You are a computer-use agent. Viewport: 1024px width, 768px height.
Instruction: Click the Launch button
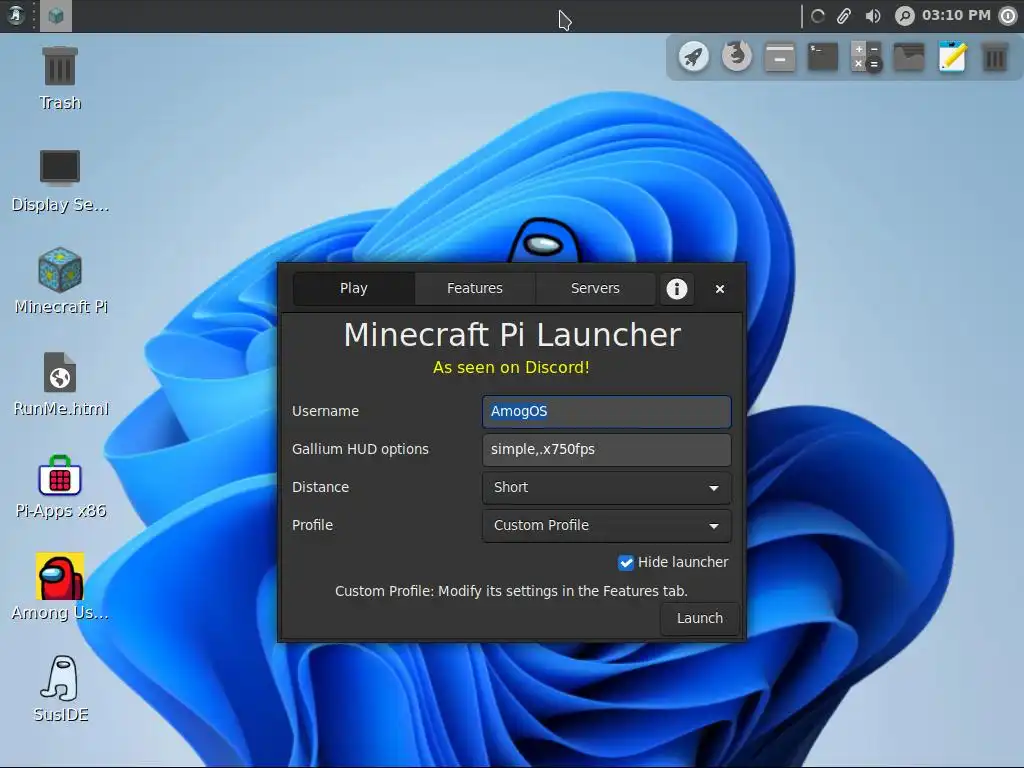pyautogui.click(x=699, y=618)
